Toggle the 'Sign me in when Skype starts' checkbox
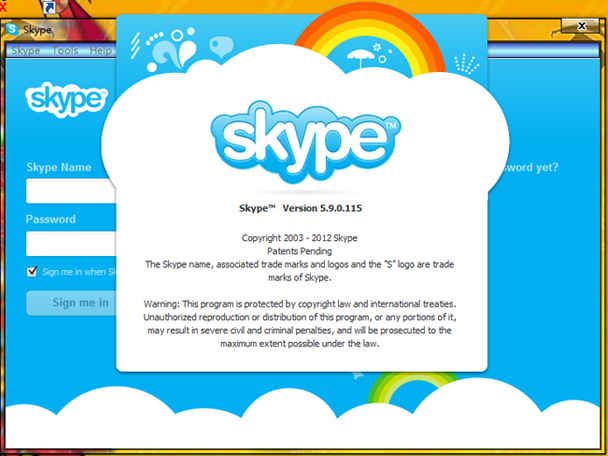 point(32,271)
